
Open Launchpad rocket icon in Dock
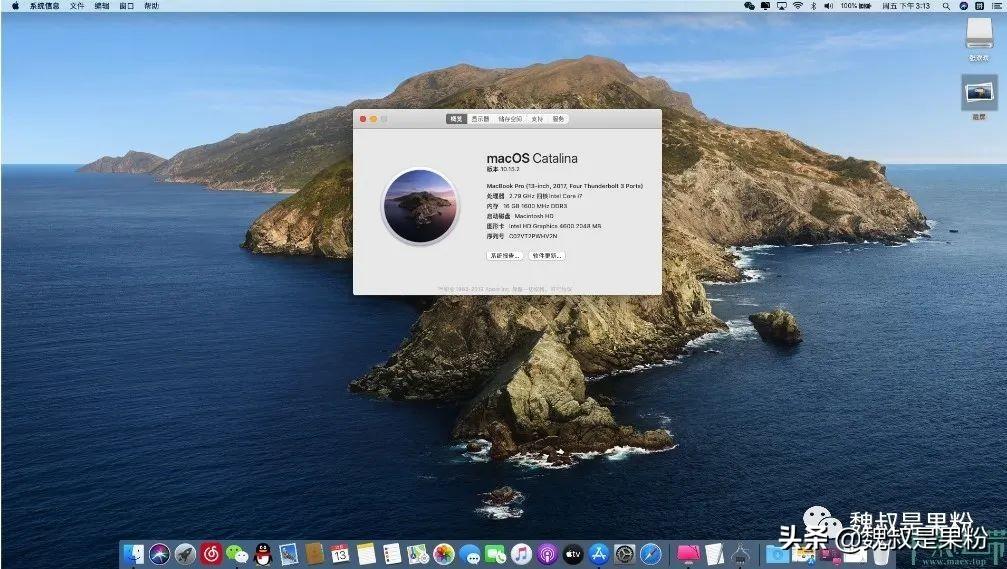(186, 553)
